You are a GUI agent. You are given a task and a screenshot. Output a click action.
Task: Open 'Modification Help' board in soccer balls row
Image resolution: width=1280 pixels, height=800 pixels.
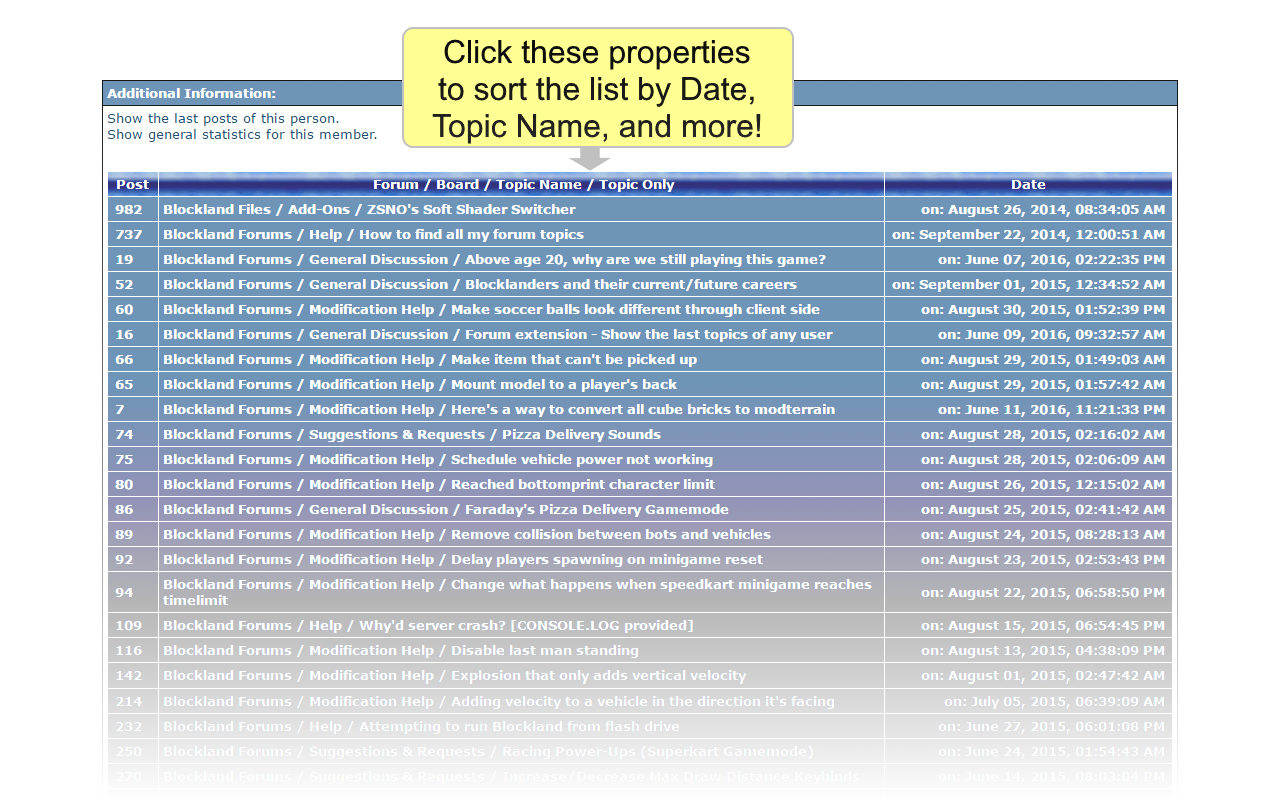coord(371,309)
